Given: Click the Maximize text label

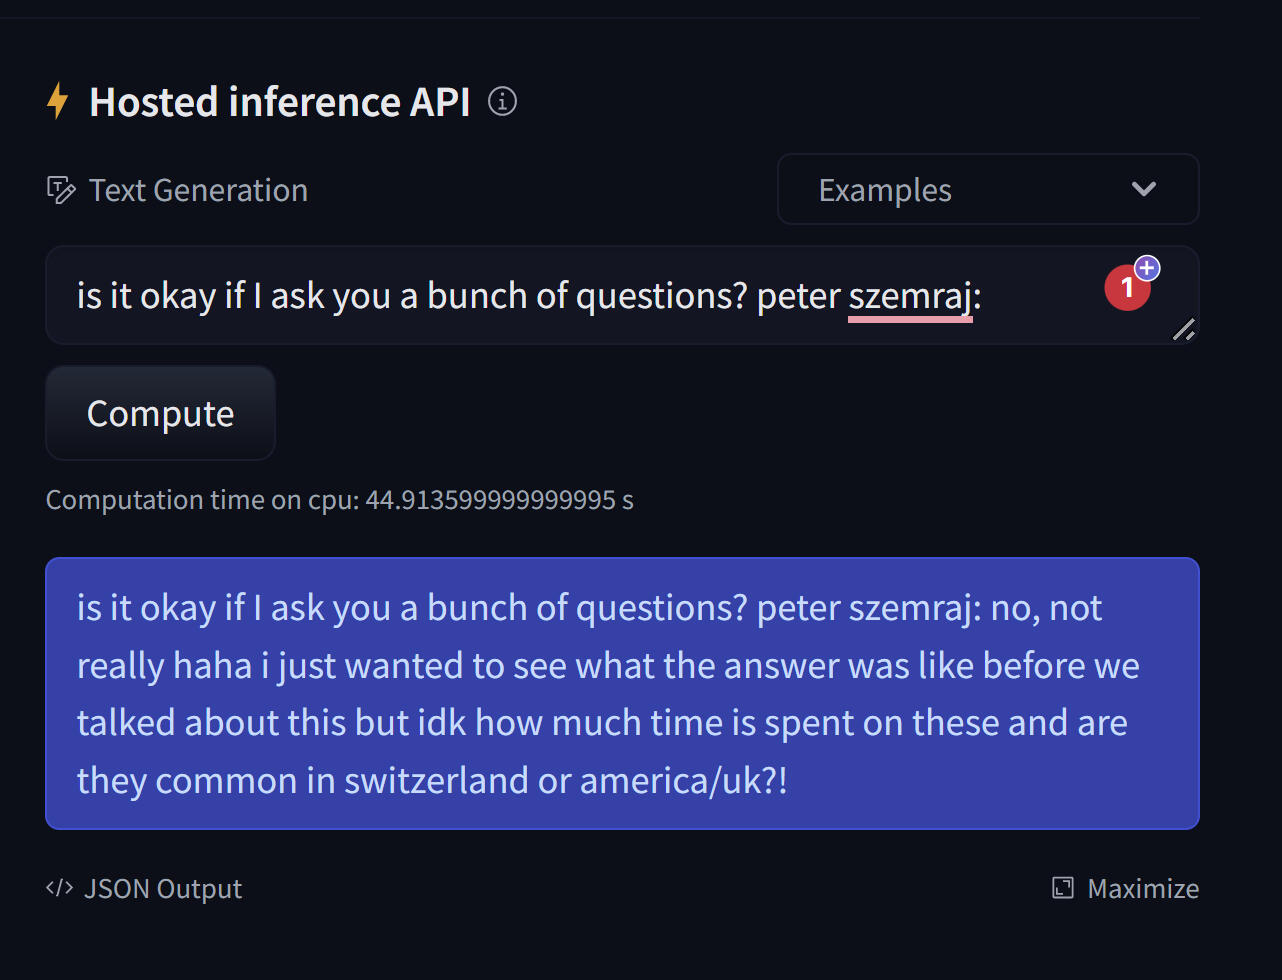Looking at the screenshot, I should click(1143, 888).
